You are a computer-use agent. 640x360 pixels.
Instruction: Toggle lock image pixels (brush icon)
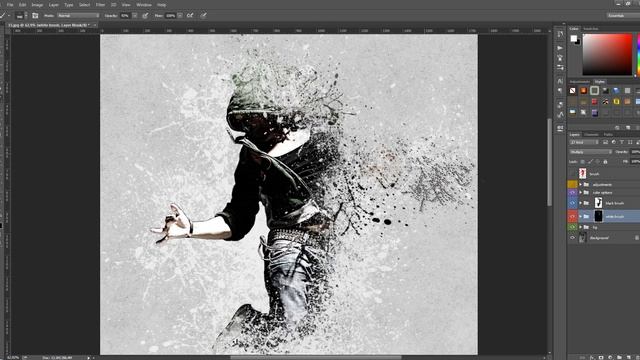coord(590,162)
